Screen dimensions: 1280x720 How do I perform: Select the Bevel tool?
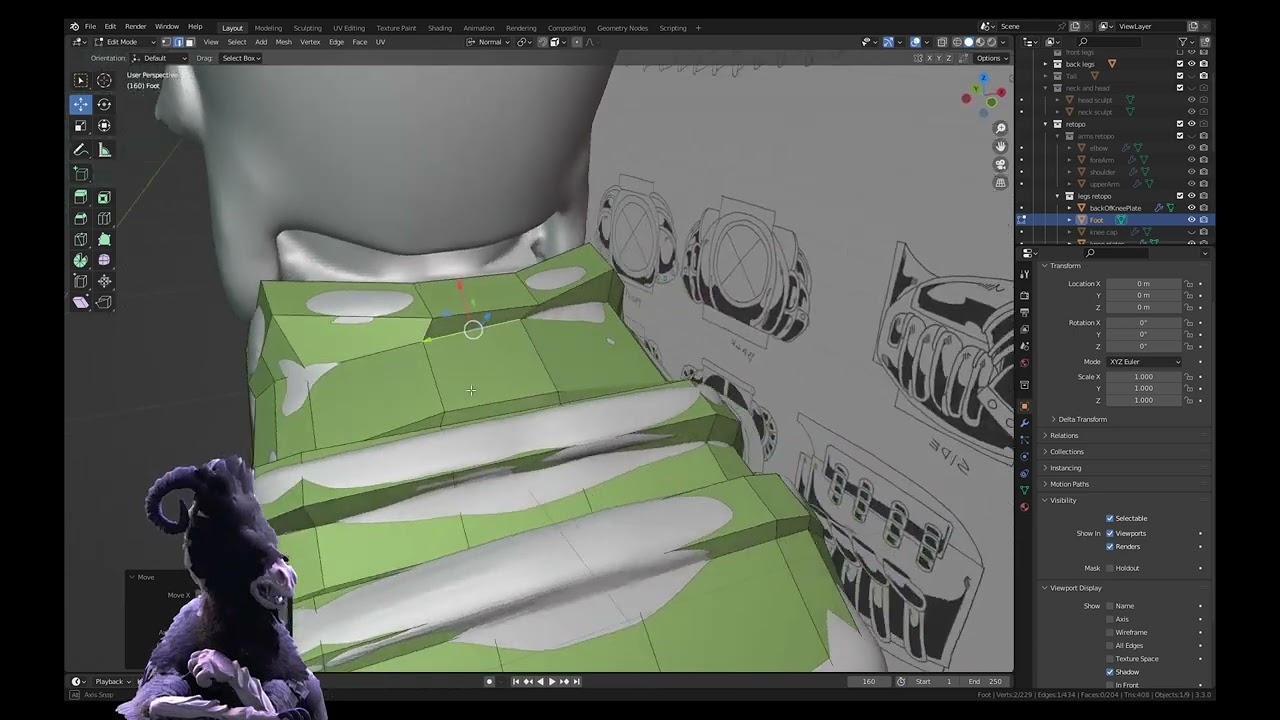point(81,219)
